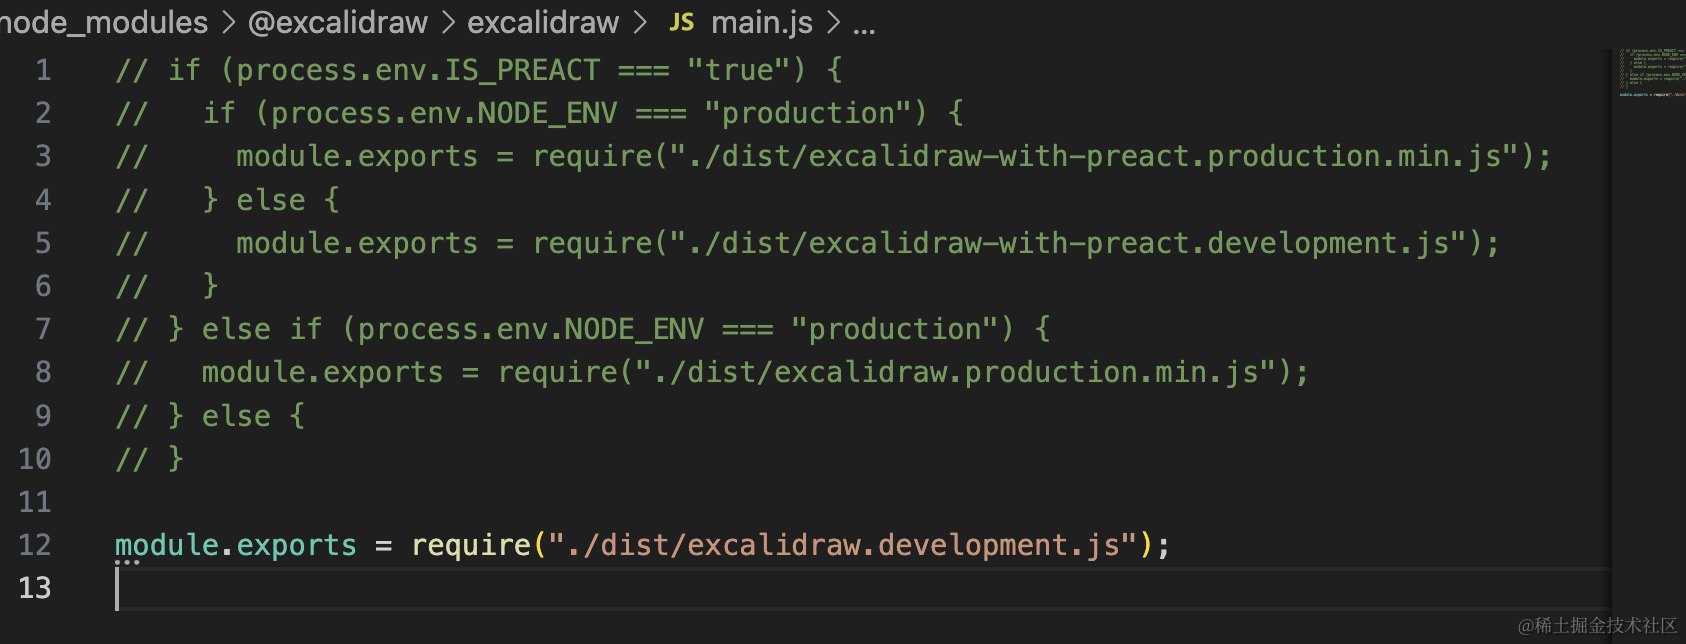Click the IS_PREACT text on line 1
The height and width of the screenshot is (644, 1686).
[x=522, y=70]
